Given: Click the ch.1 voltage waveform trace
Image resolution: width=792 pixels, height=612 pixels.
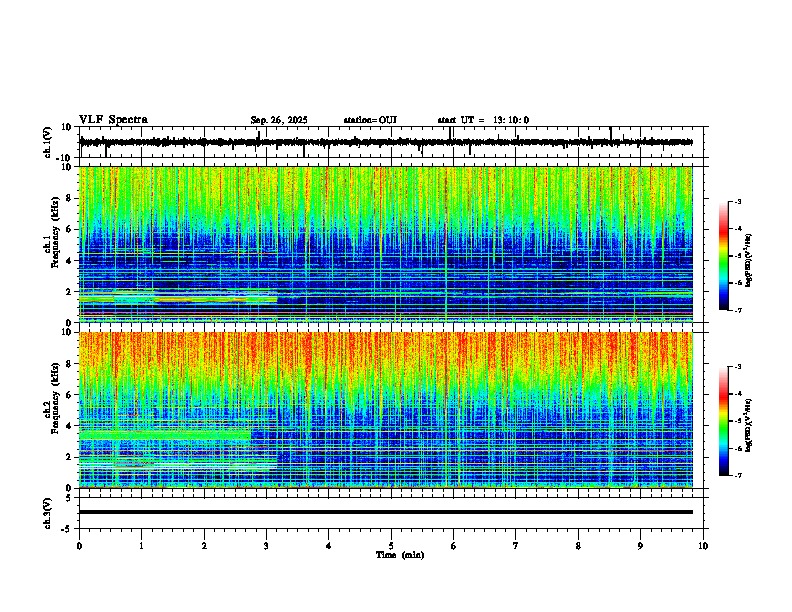Looking at the screenshot, I should tap(385, 142).
